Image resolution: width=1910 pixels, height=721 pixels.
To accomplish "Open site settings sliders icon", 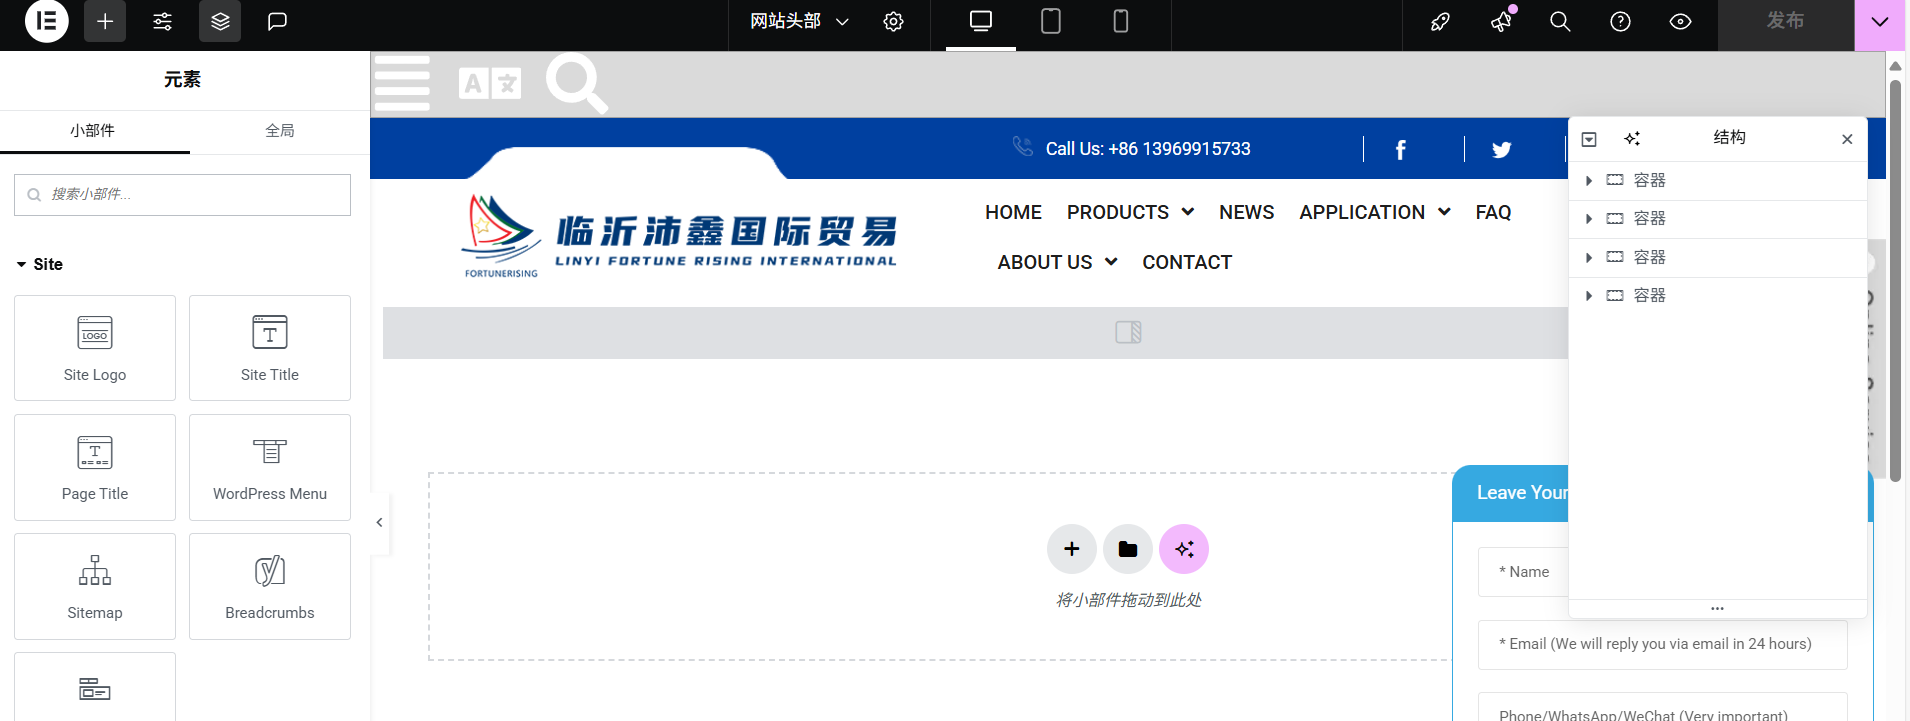I will tap(162, 21).
